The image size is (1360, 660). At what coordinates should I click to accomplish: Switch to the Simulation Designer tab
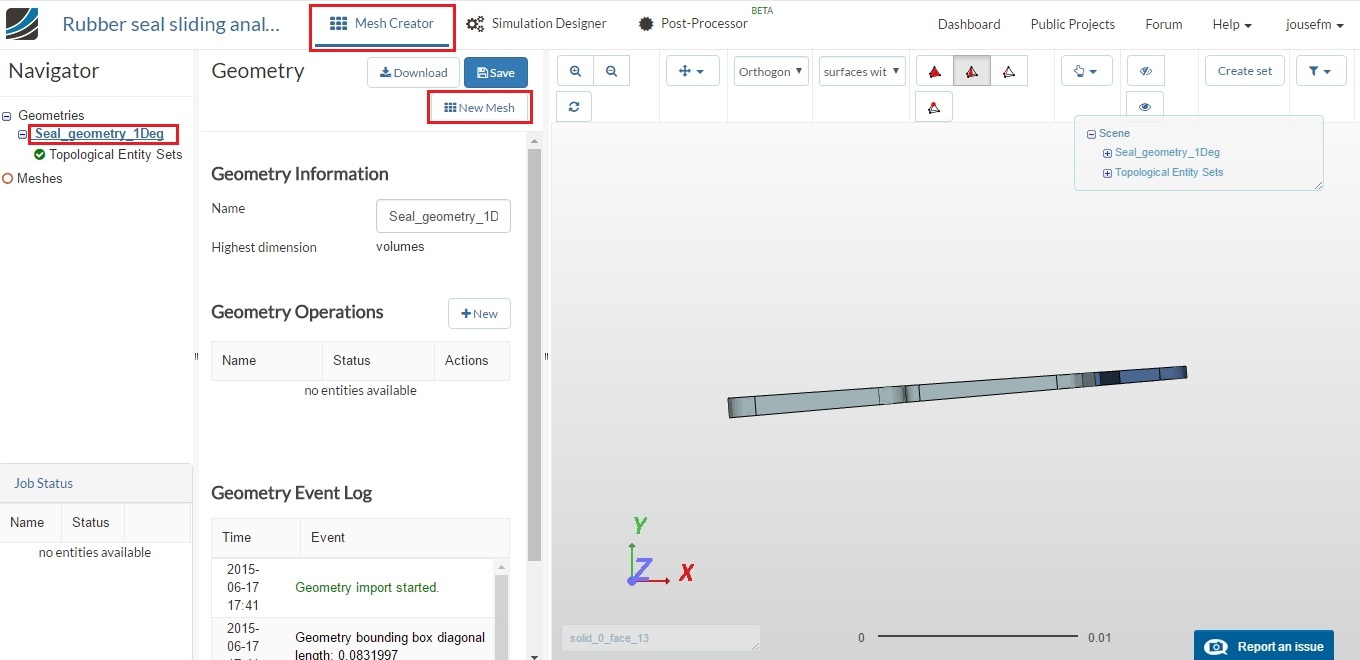point(536,24)
